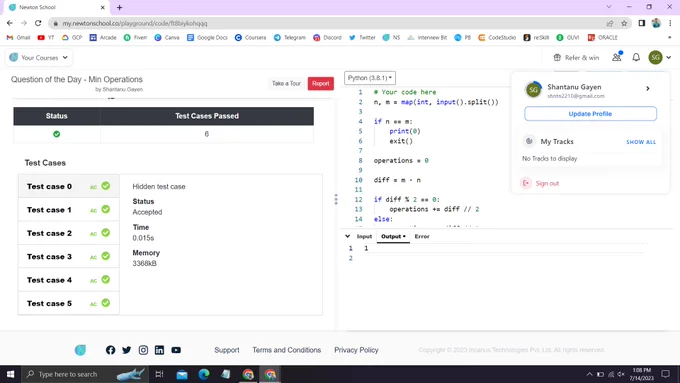Expand the profile menu chevron beside SG

tap(669, 57)
